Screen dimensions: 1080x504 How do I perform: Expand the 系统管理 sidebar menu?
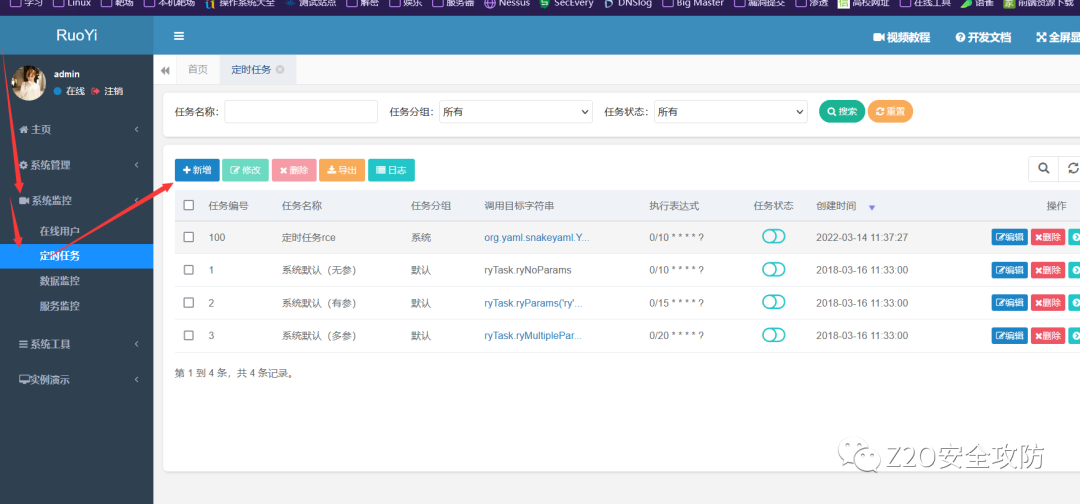76,165
